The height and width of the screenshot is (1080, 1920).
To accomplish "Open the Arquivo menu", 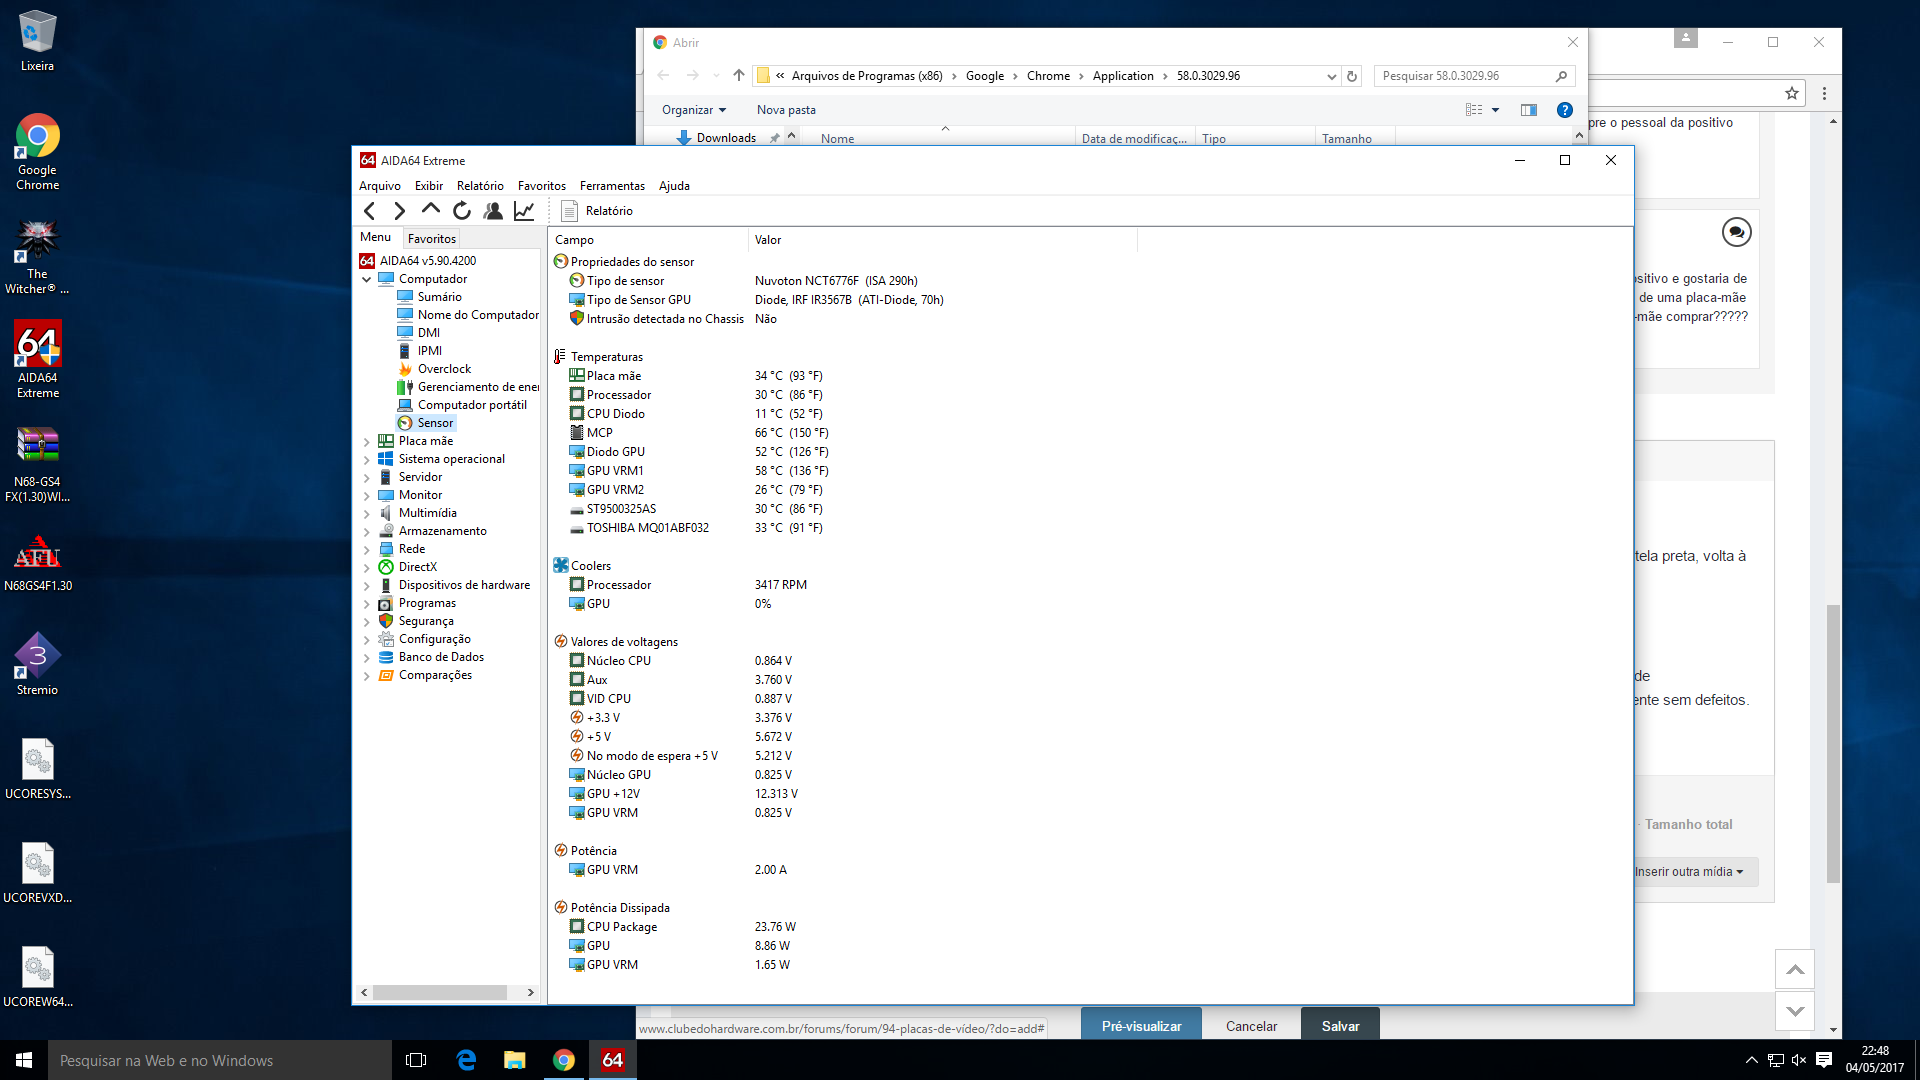I will [x=380, y=186].
